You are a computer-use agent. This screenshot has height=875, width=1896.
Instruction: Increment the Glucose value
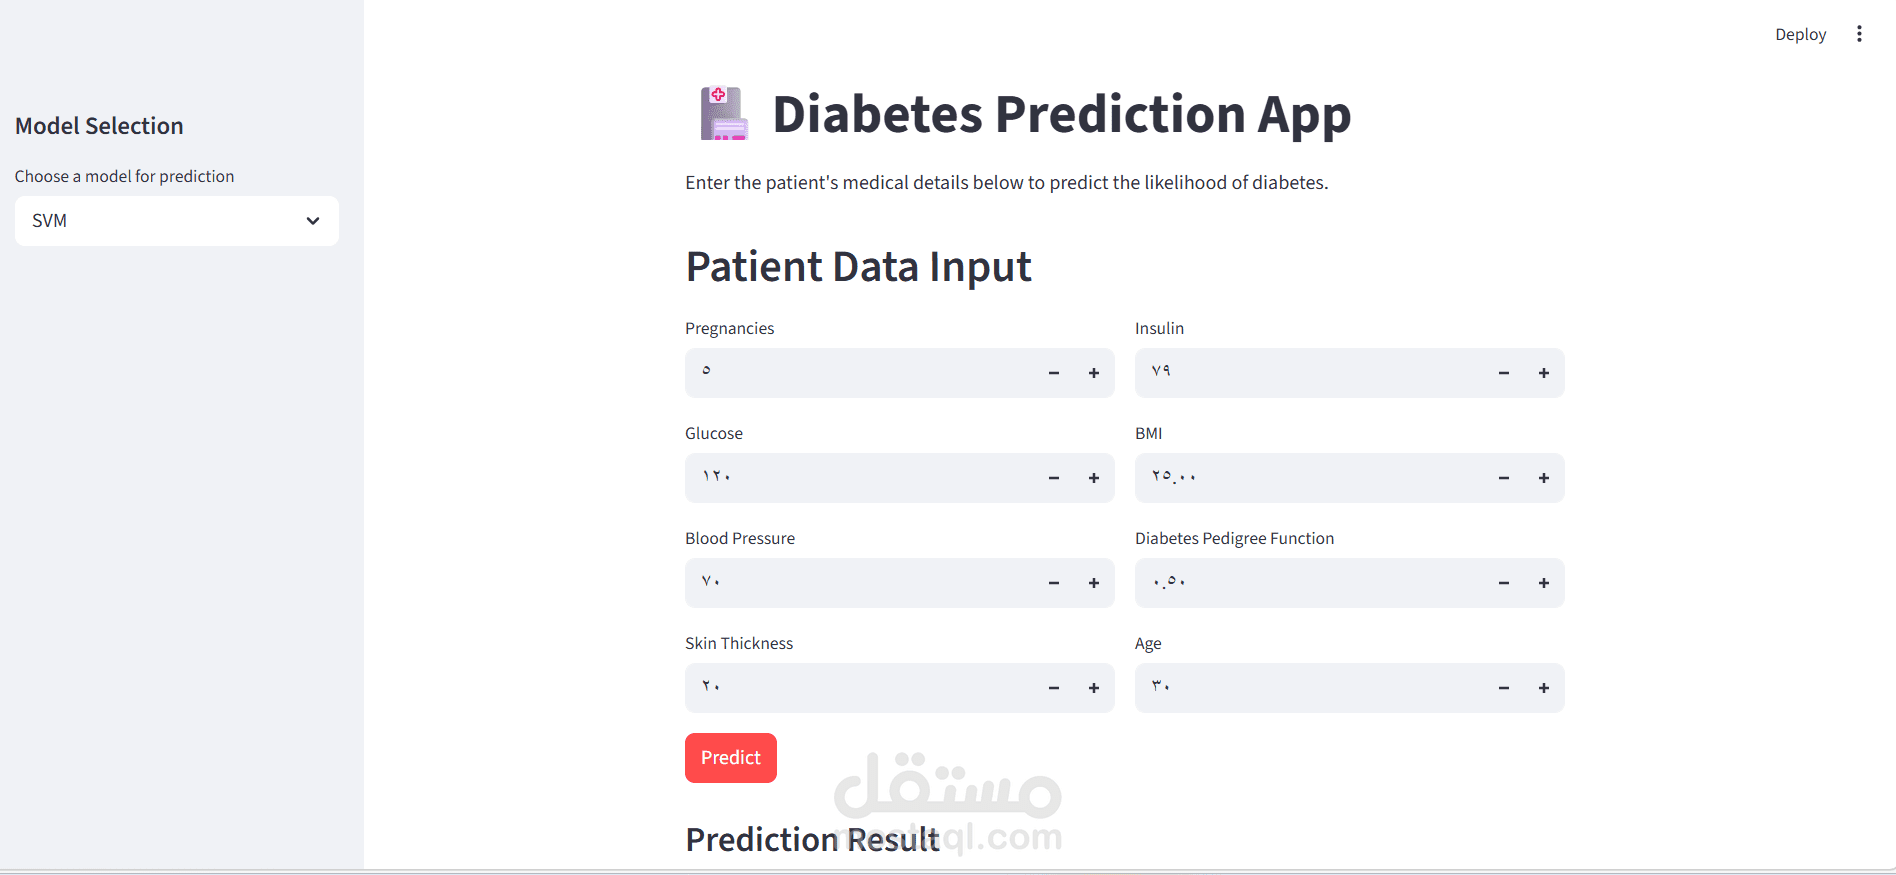click(x=1094, y=478)
